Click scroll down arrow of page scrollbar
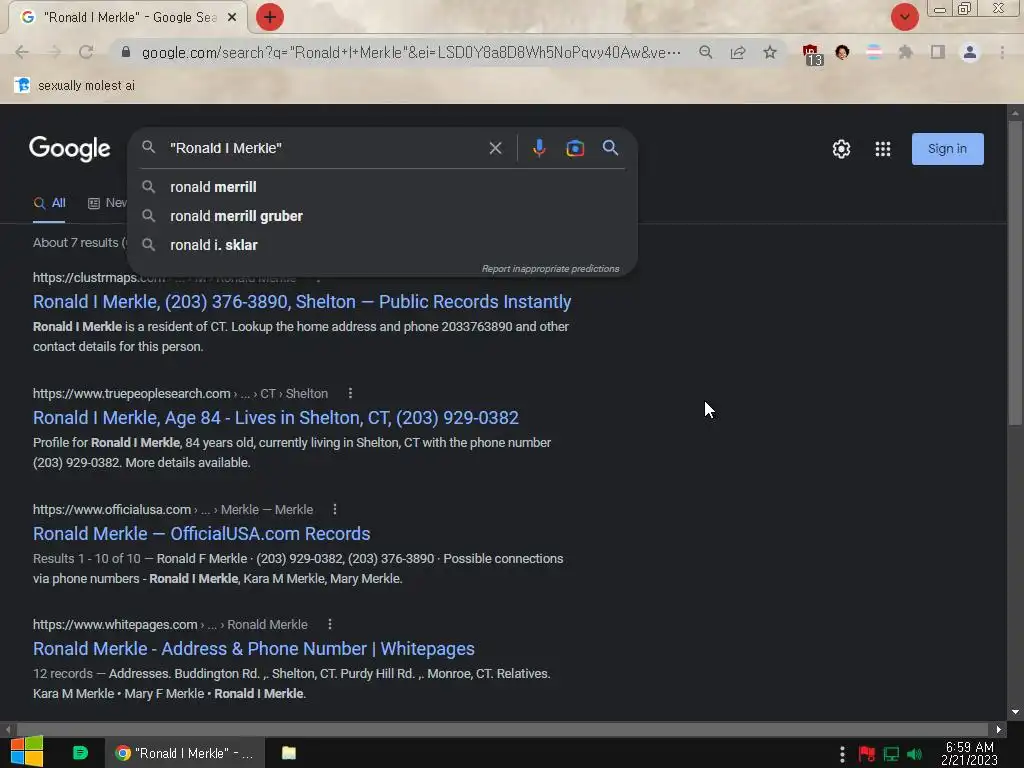 tap(1015, 712)
